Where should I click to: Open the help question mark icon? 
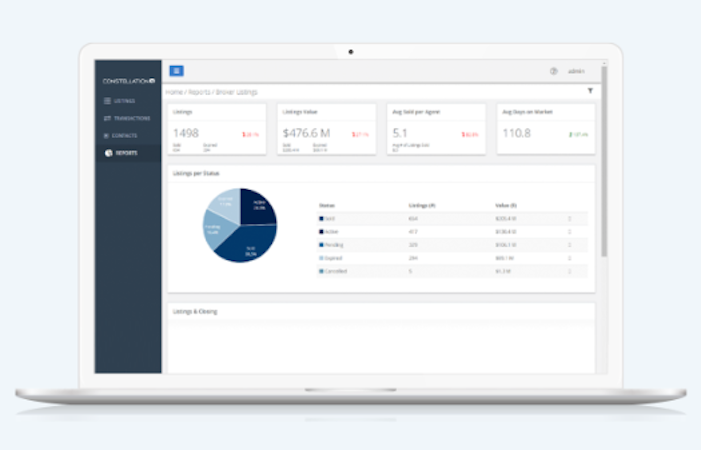[553, 71]
